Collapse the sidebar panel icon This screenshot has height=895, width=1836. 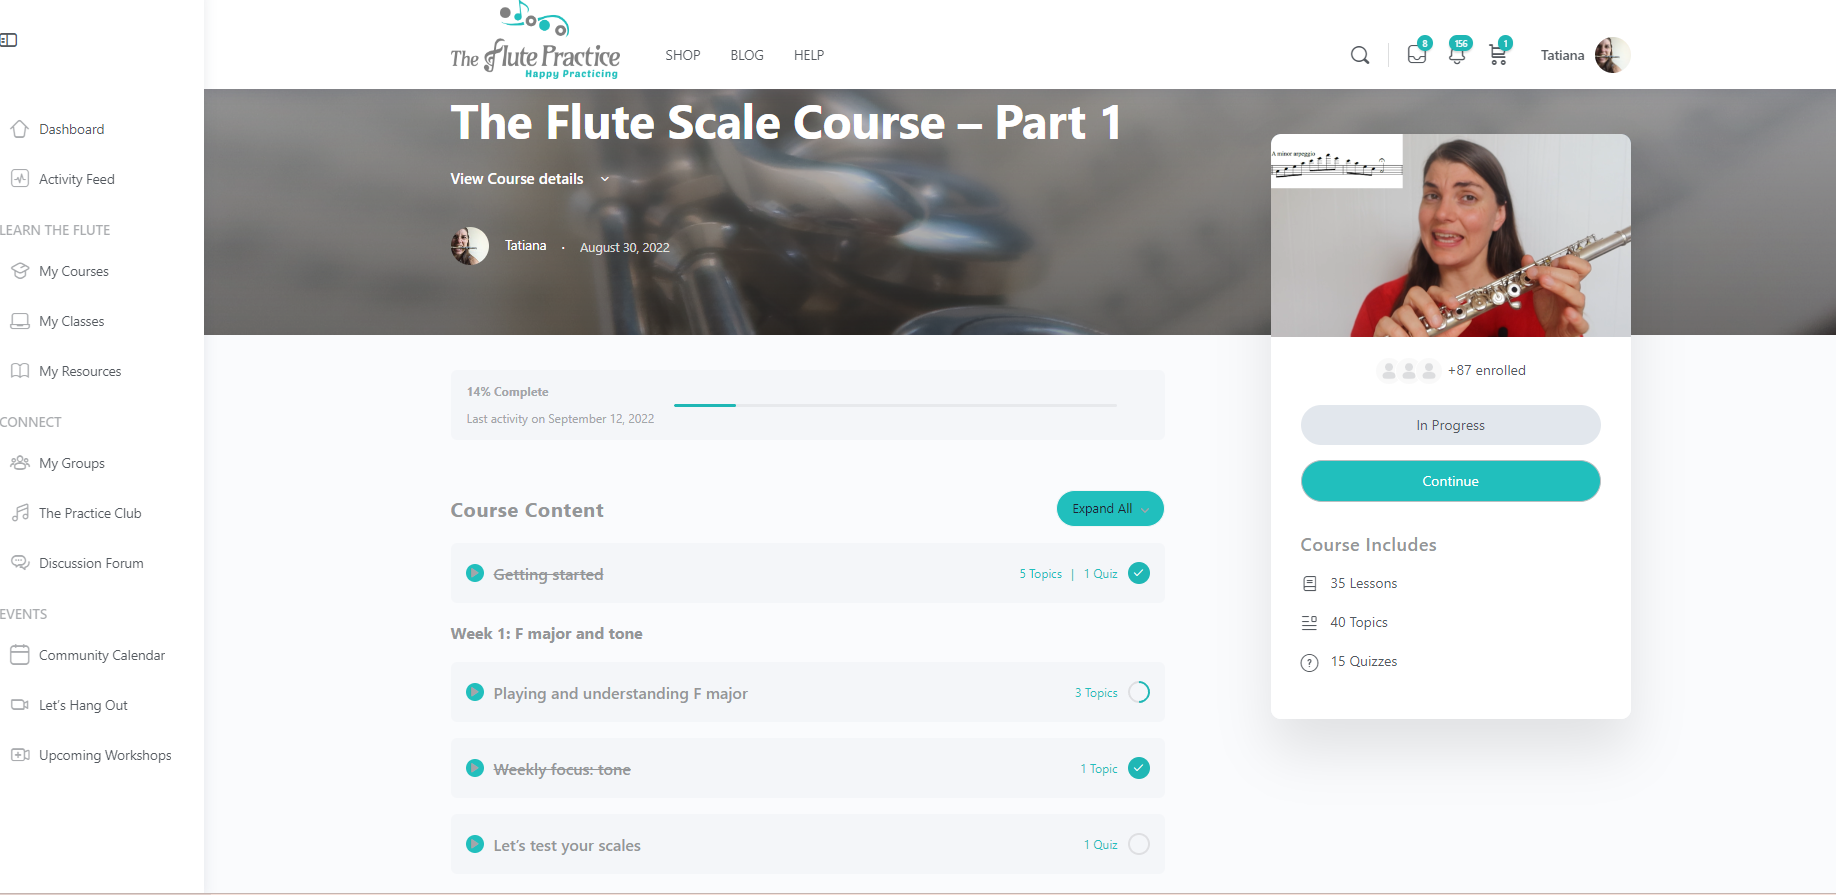click(x=8, y=40)
